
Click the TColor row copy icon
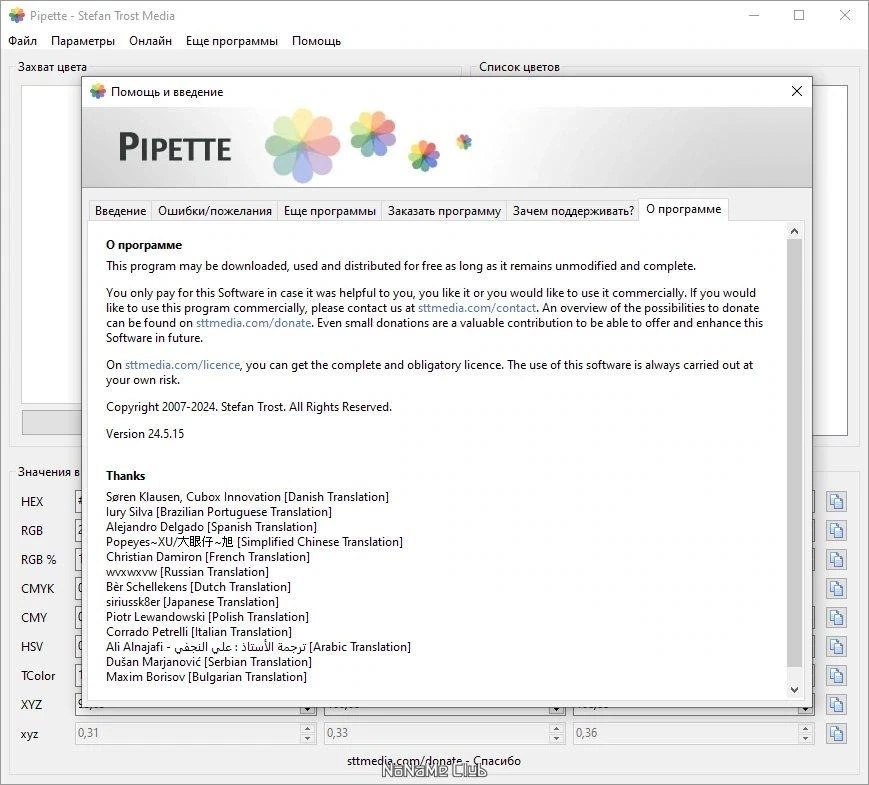(x=836, y=675)
